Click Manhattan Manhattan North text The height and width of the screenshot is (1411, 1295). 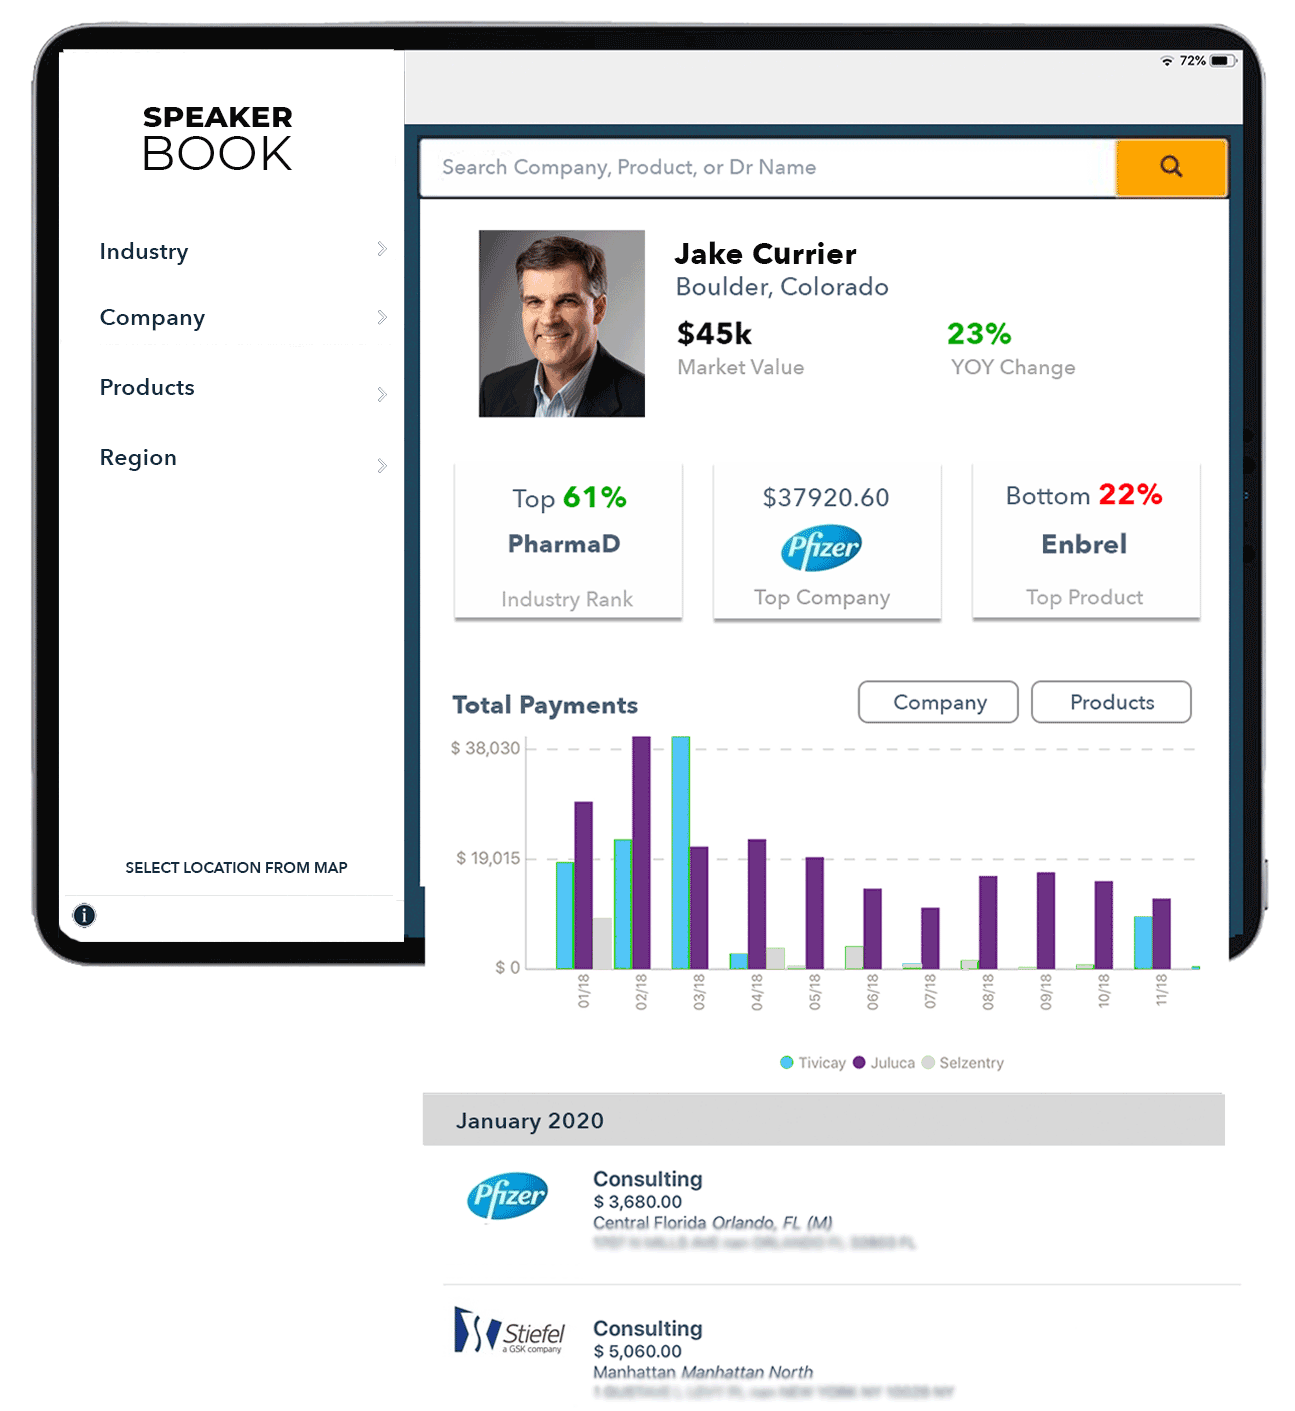703,1372
